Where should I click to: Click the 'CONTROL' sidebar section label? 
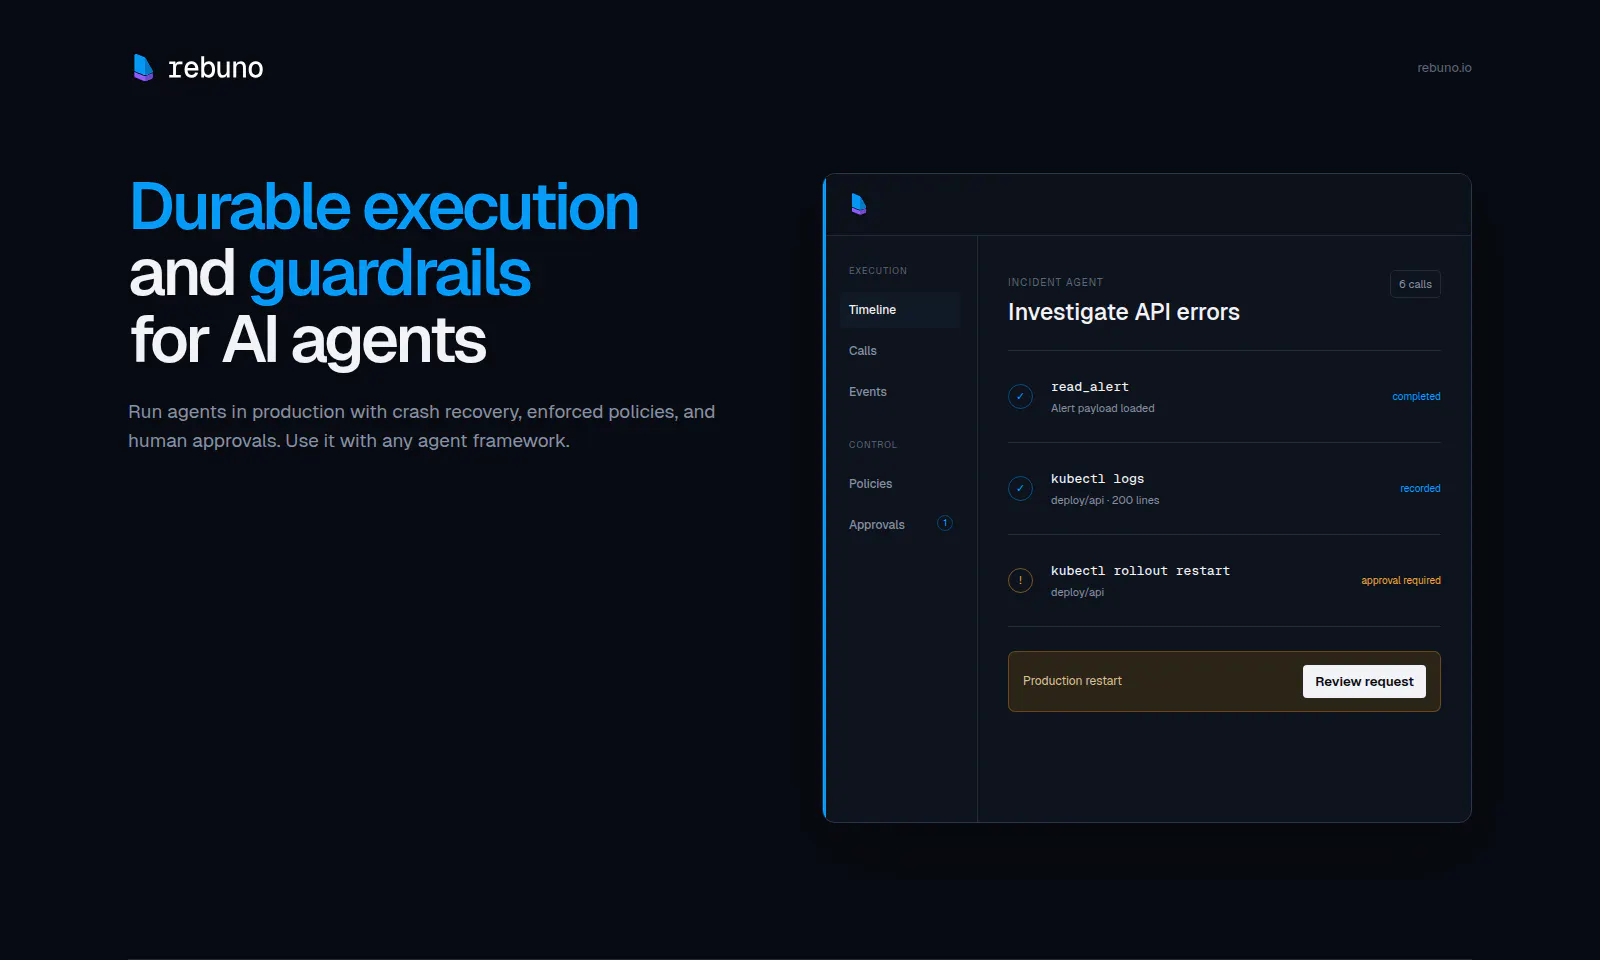(x=873, y=445)
